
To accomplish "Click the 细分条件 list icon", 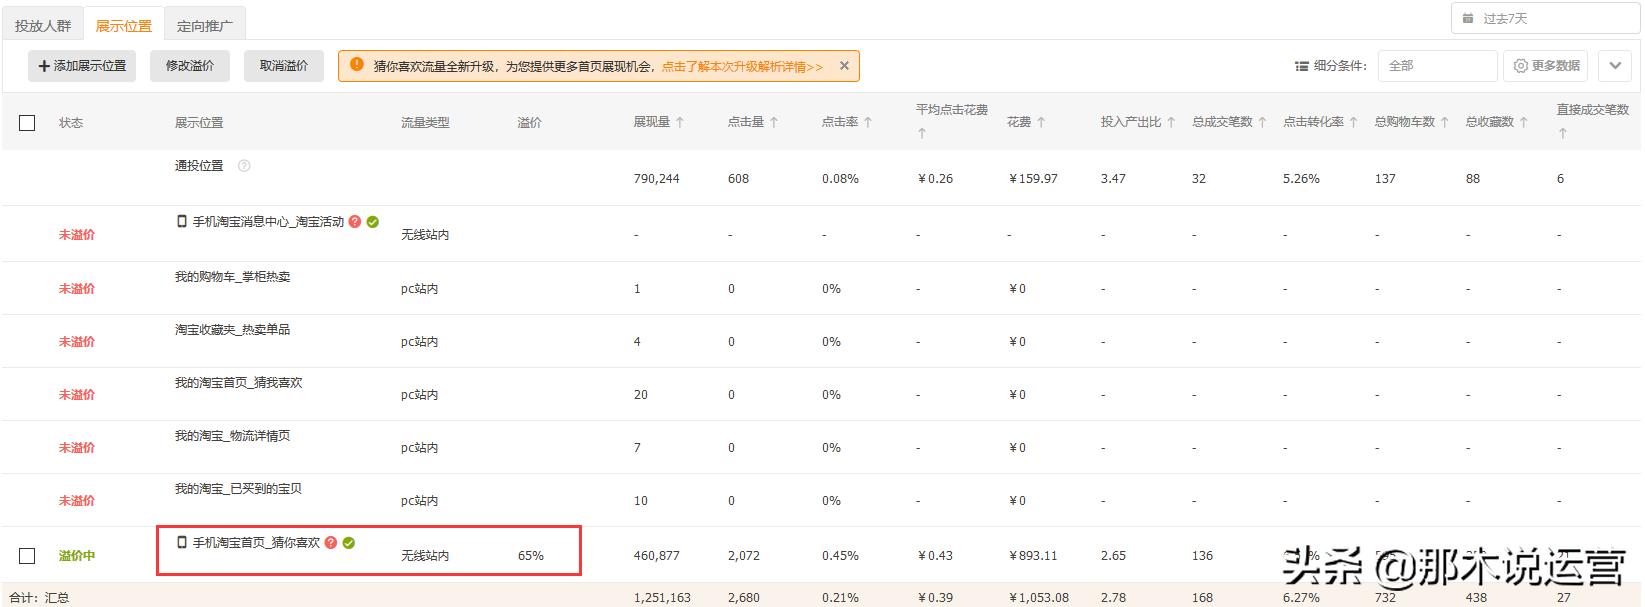I will pos(1302,66).
